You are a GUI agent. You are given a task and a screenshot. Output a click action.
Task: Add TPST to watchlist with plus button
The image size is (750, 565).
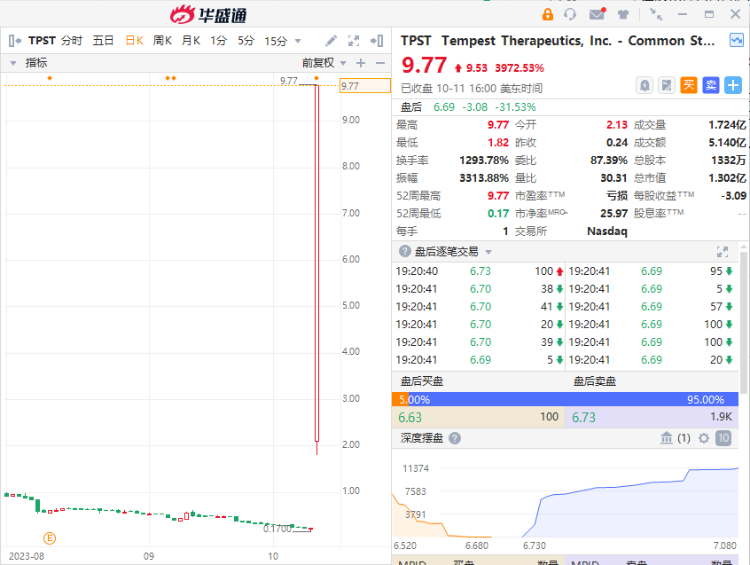(733, 86)
